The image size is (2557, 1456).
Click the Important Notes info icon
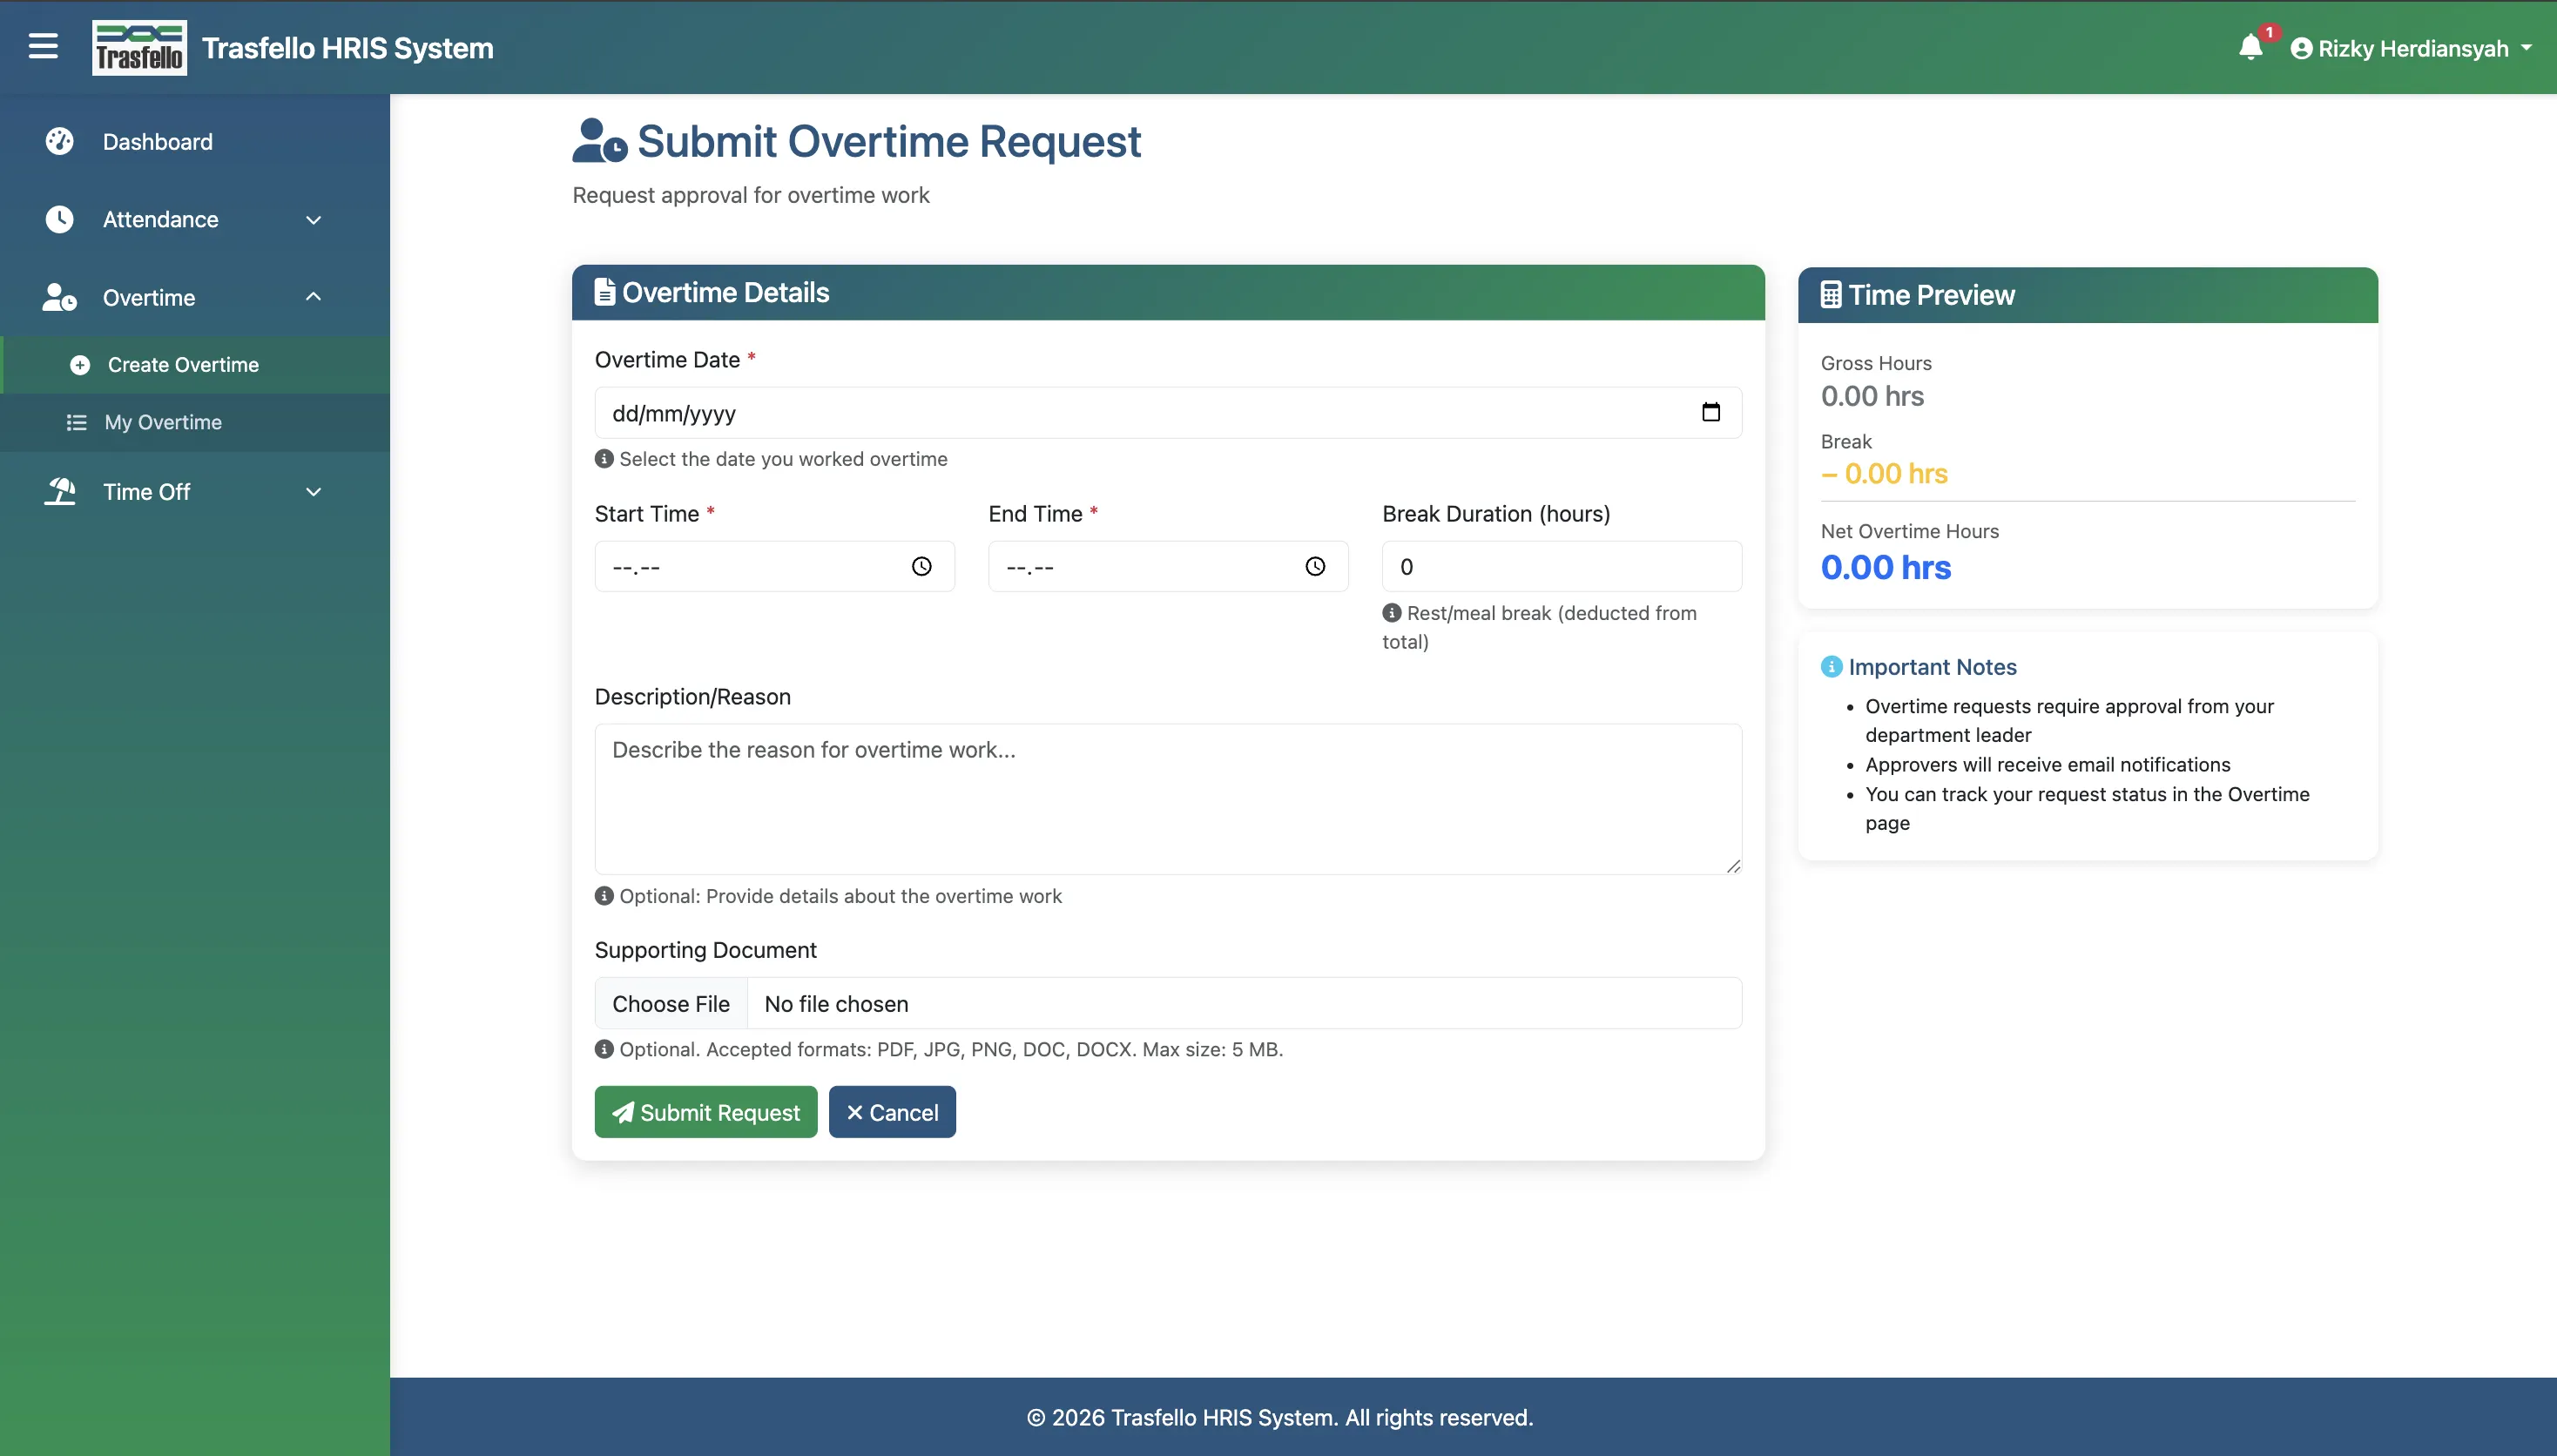coord(1831,666)
